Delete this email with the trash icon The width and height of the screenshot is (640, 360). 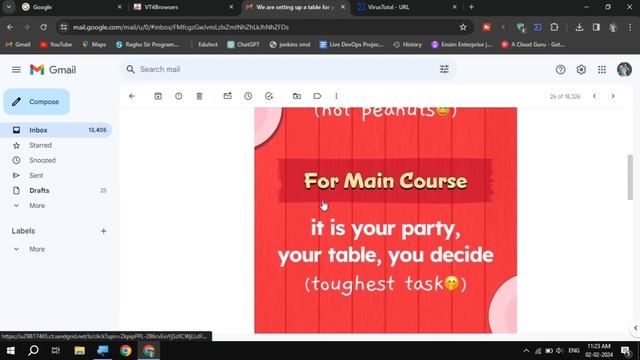click(x=199, y=96)
